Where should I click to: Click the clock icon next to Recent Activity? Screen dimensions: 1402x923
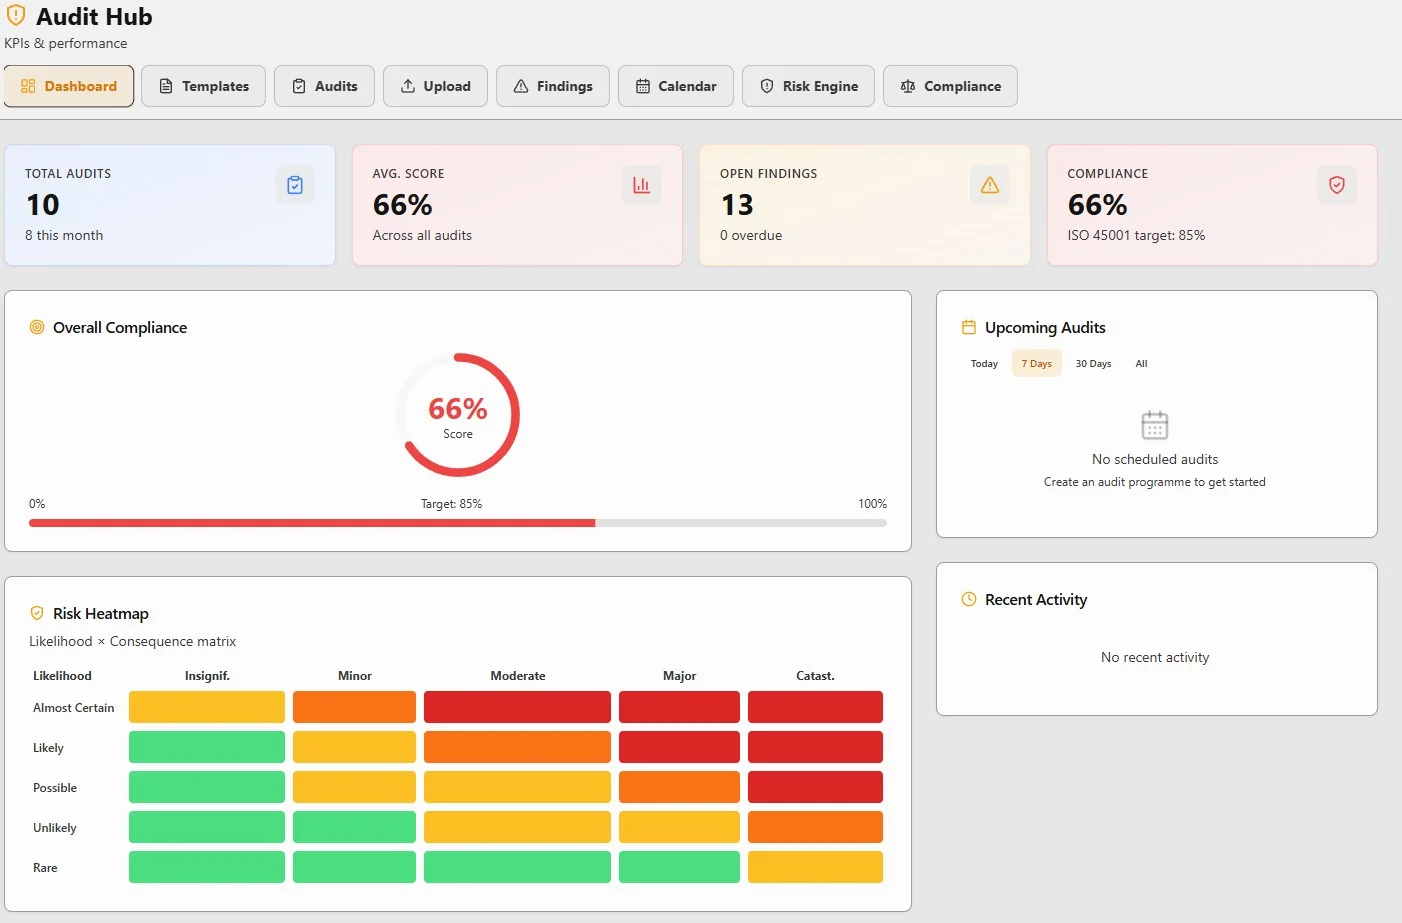(967, 599)
